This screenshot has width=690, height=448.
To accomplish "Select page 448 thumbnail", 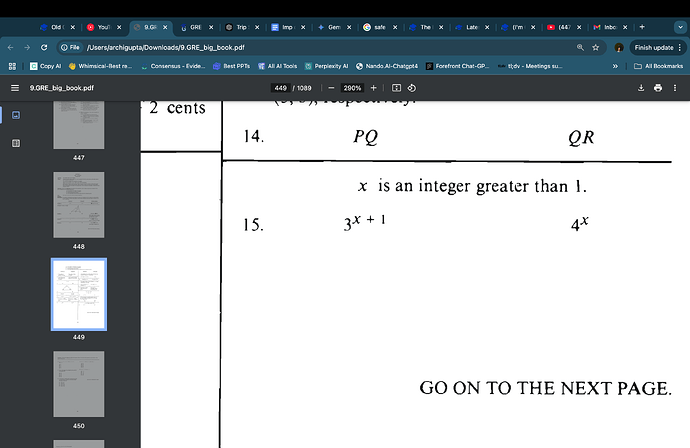I will (79, 205).
